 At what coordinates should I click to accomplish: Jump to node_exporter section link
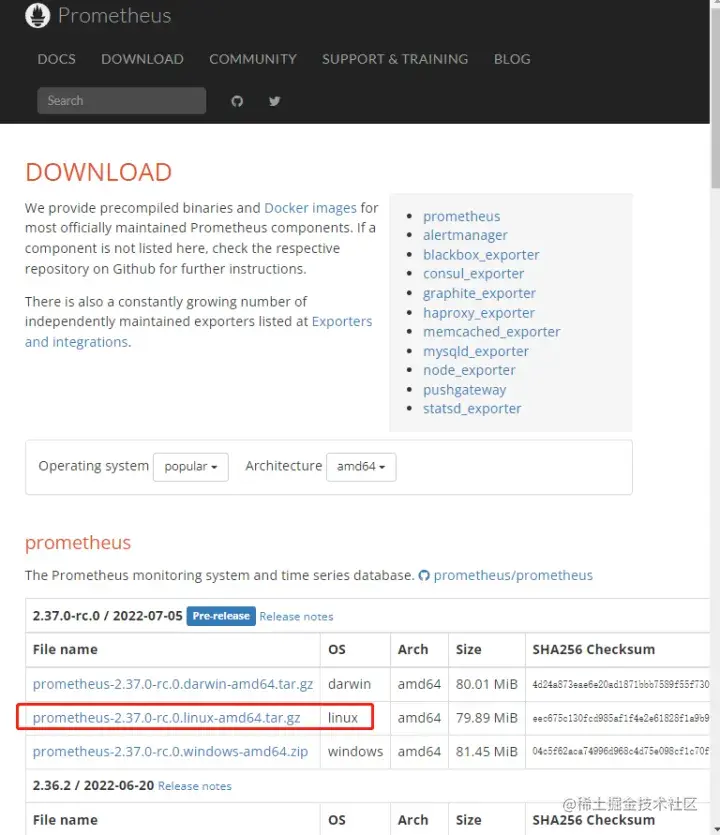point(469,370)
